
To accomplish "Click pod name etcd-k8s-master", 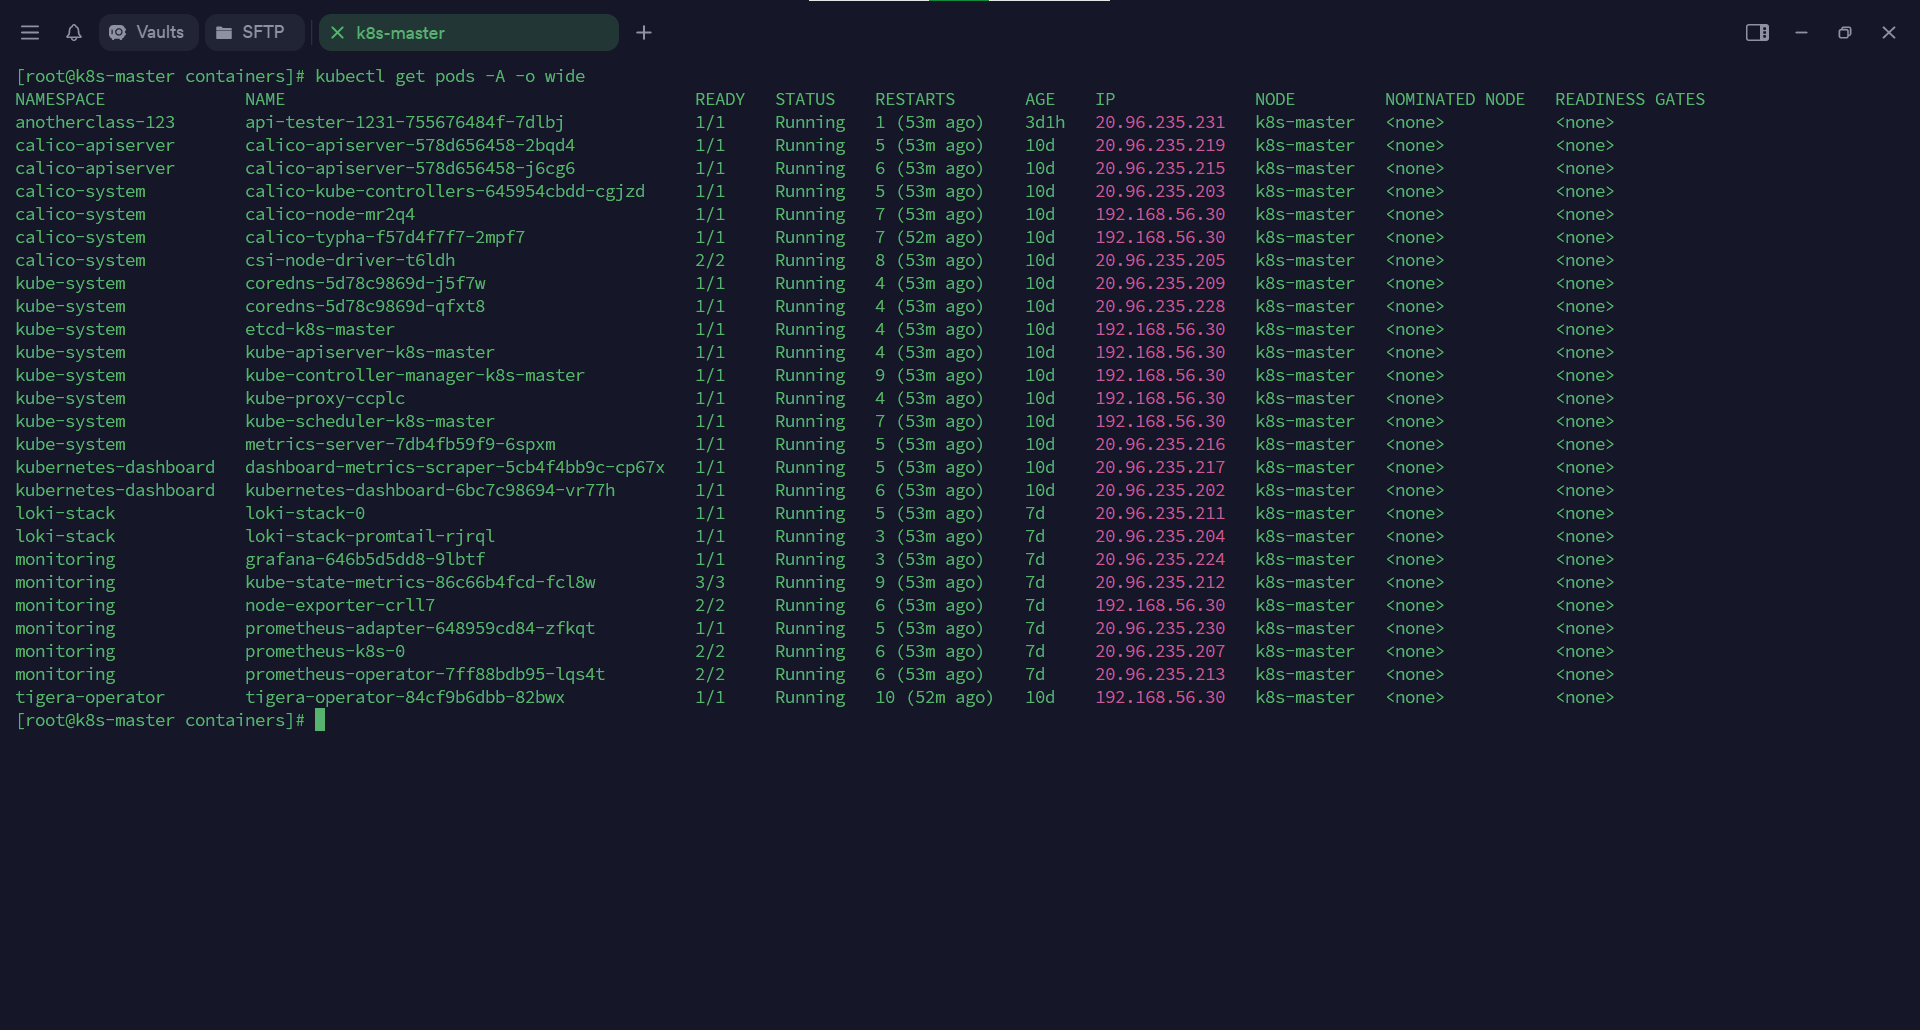I will [320, 329].
